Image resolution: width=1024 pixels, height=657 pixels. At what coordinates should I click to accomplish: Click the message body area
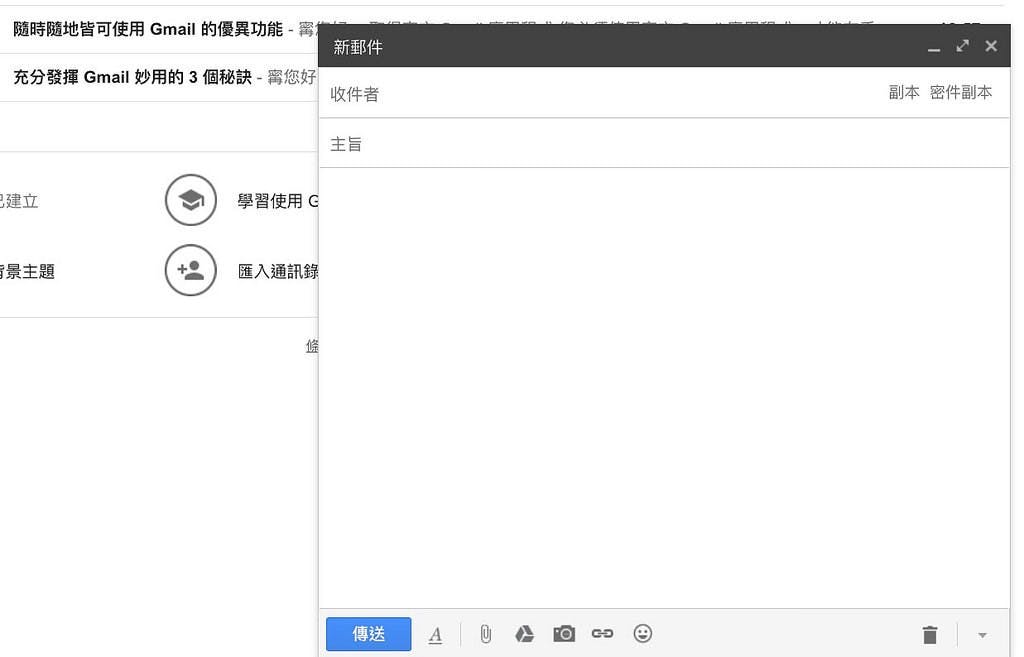[664, 389]
